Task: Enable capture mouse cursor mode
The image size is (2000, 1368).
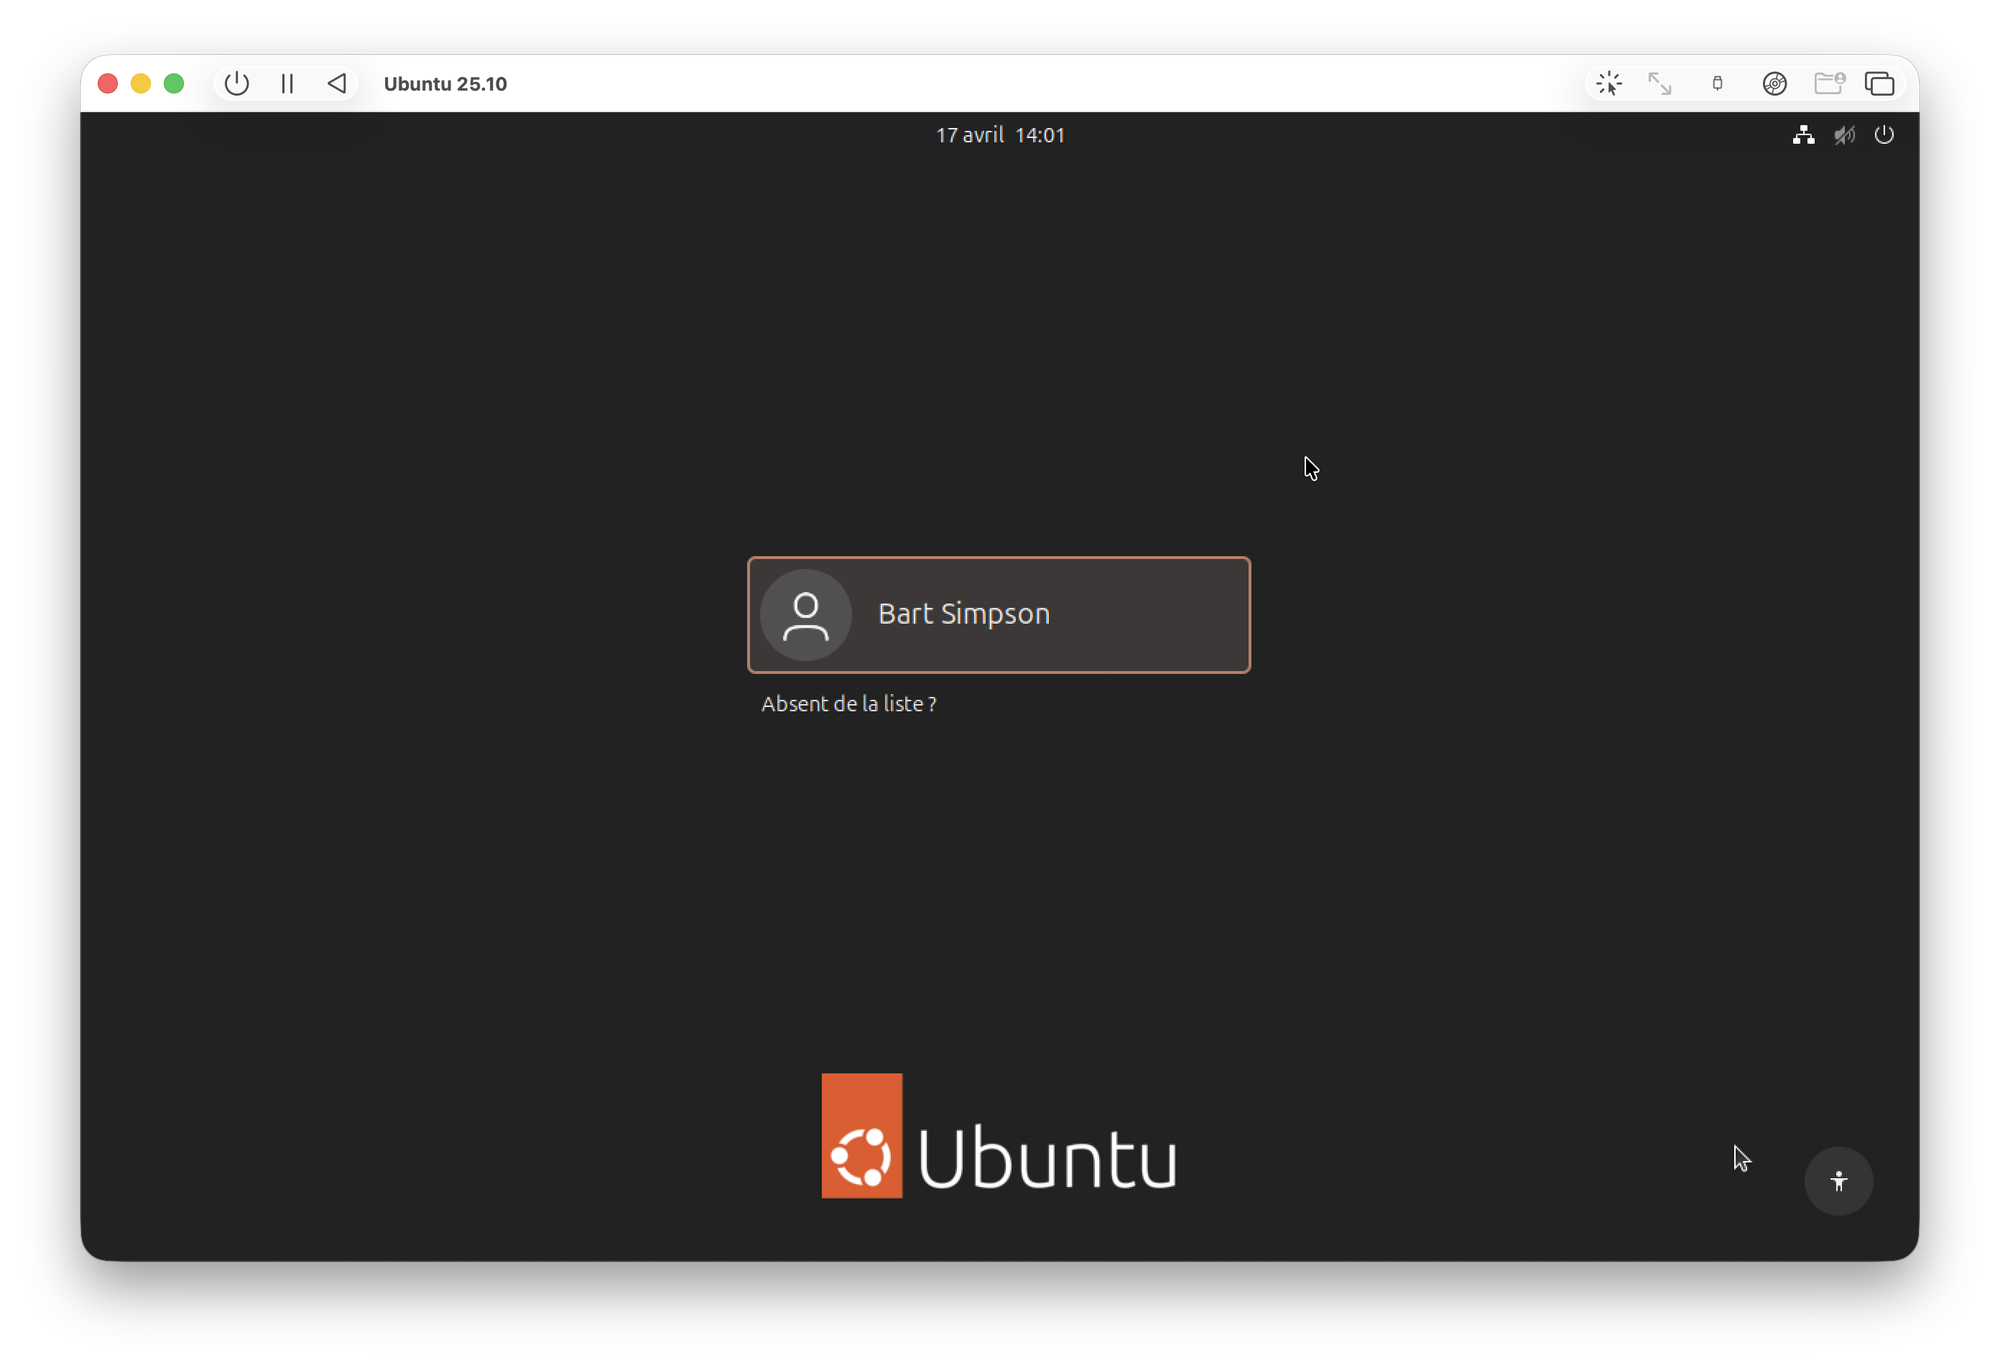Action: click(1609, 84)
